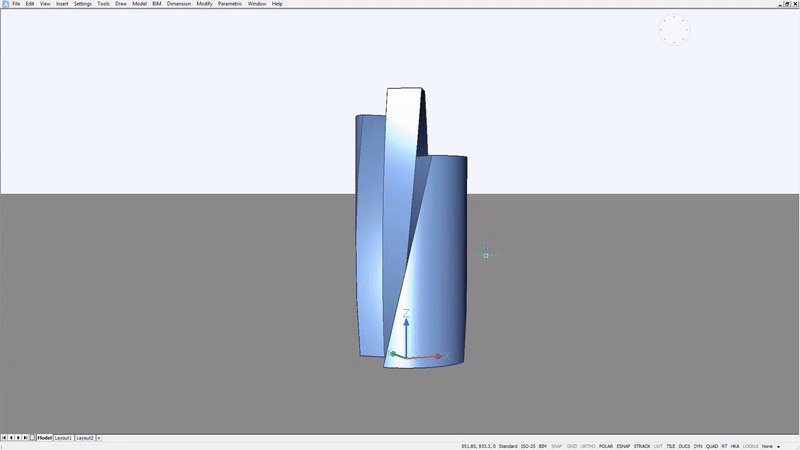
Task: Toggle LWT lineweight display
Action: 658,446
